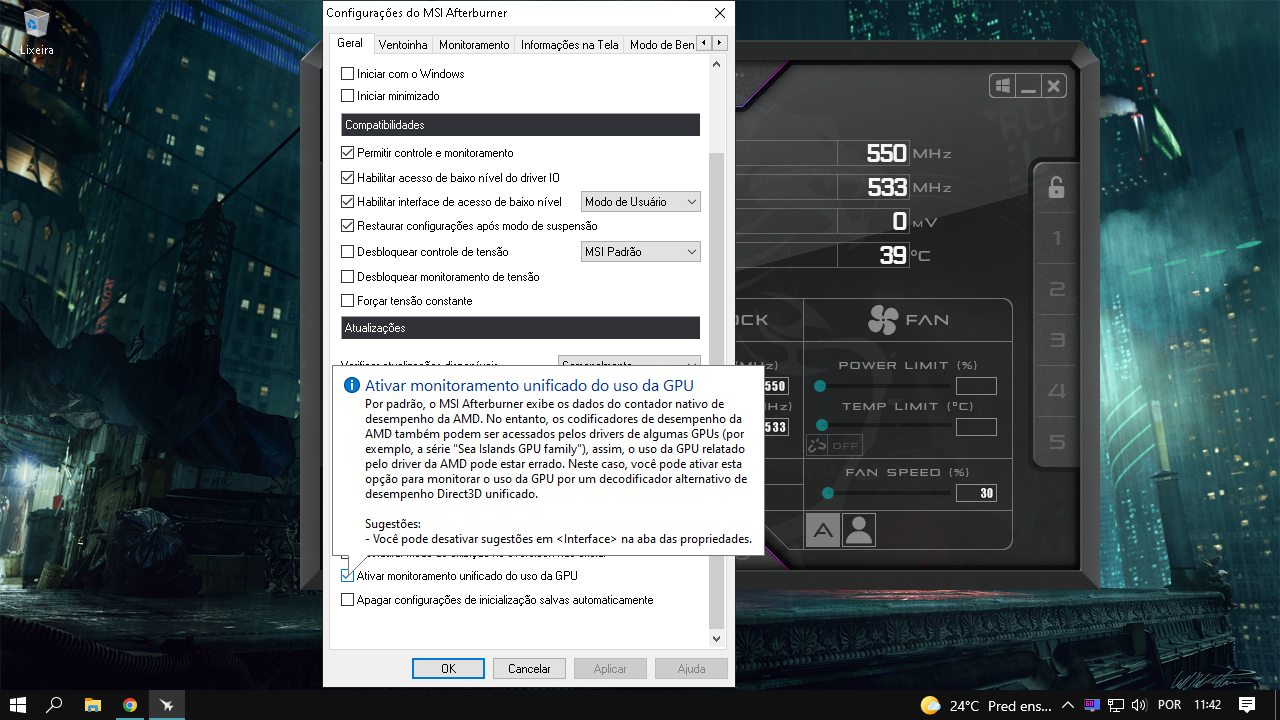Click the settings window vertical scrollbar thumb
1280x720 pixels.
click(x=716, y=390)
